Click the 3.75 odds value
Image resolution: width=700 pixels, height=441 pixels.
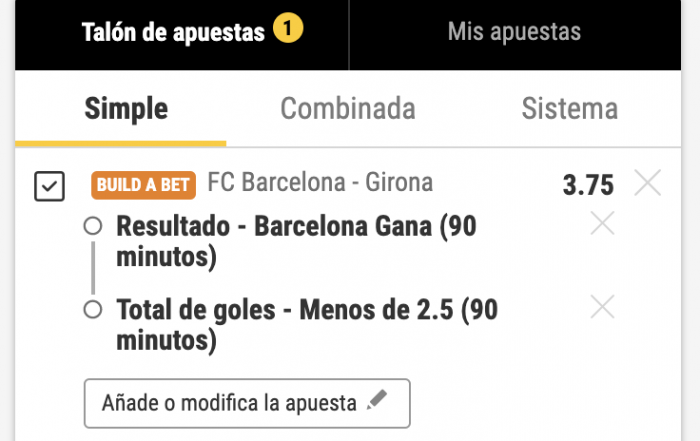588,185
